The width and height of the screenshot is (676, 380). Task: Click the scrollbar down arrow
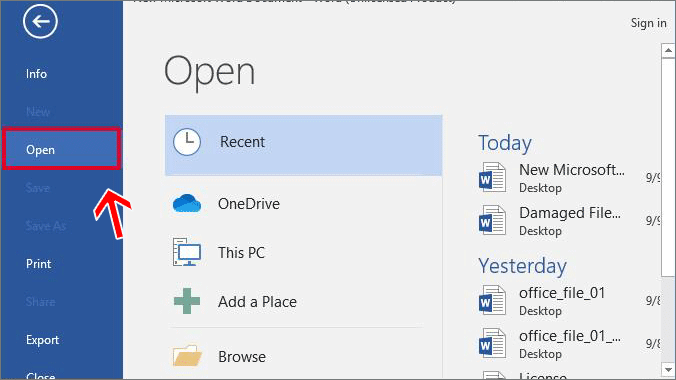tap(668, 369)
